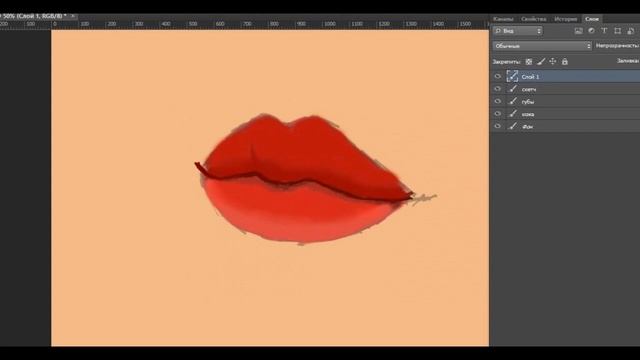The width and height of the screenshot is (640, 360).
Task: Click the Слой 1 layer thumbnail
Action: coord(512,76)
